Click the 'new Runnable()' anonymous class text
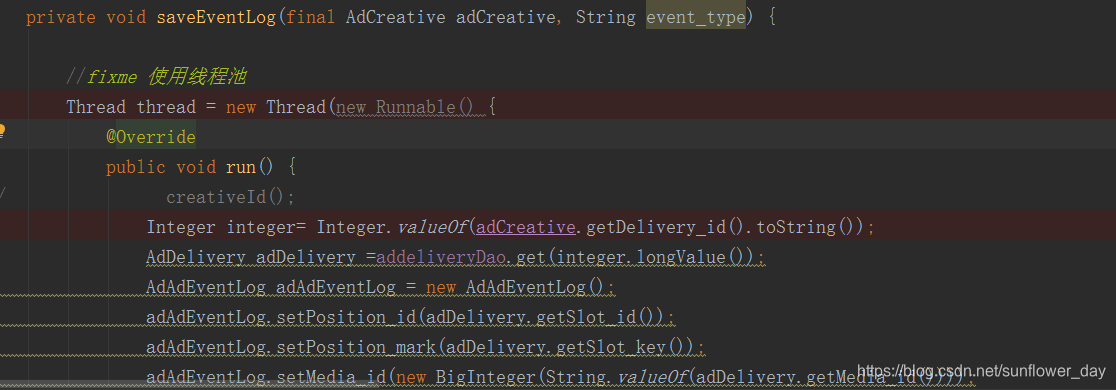1116x390 pixels. pos(404,107)
